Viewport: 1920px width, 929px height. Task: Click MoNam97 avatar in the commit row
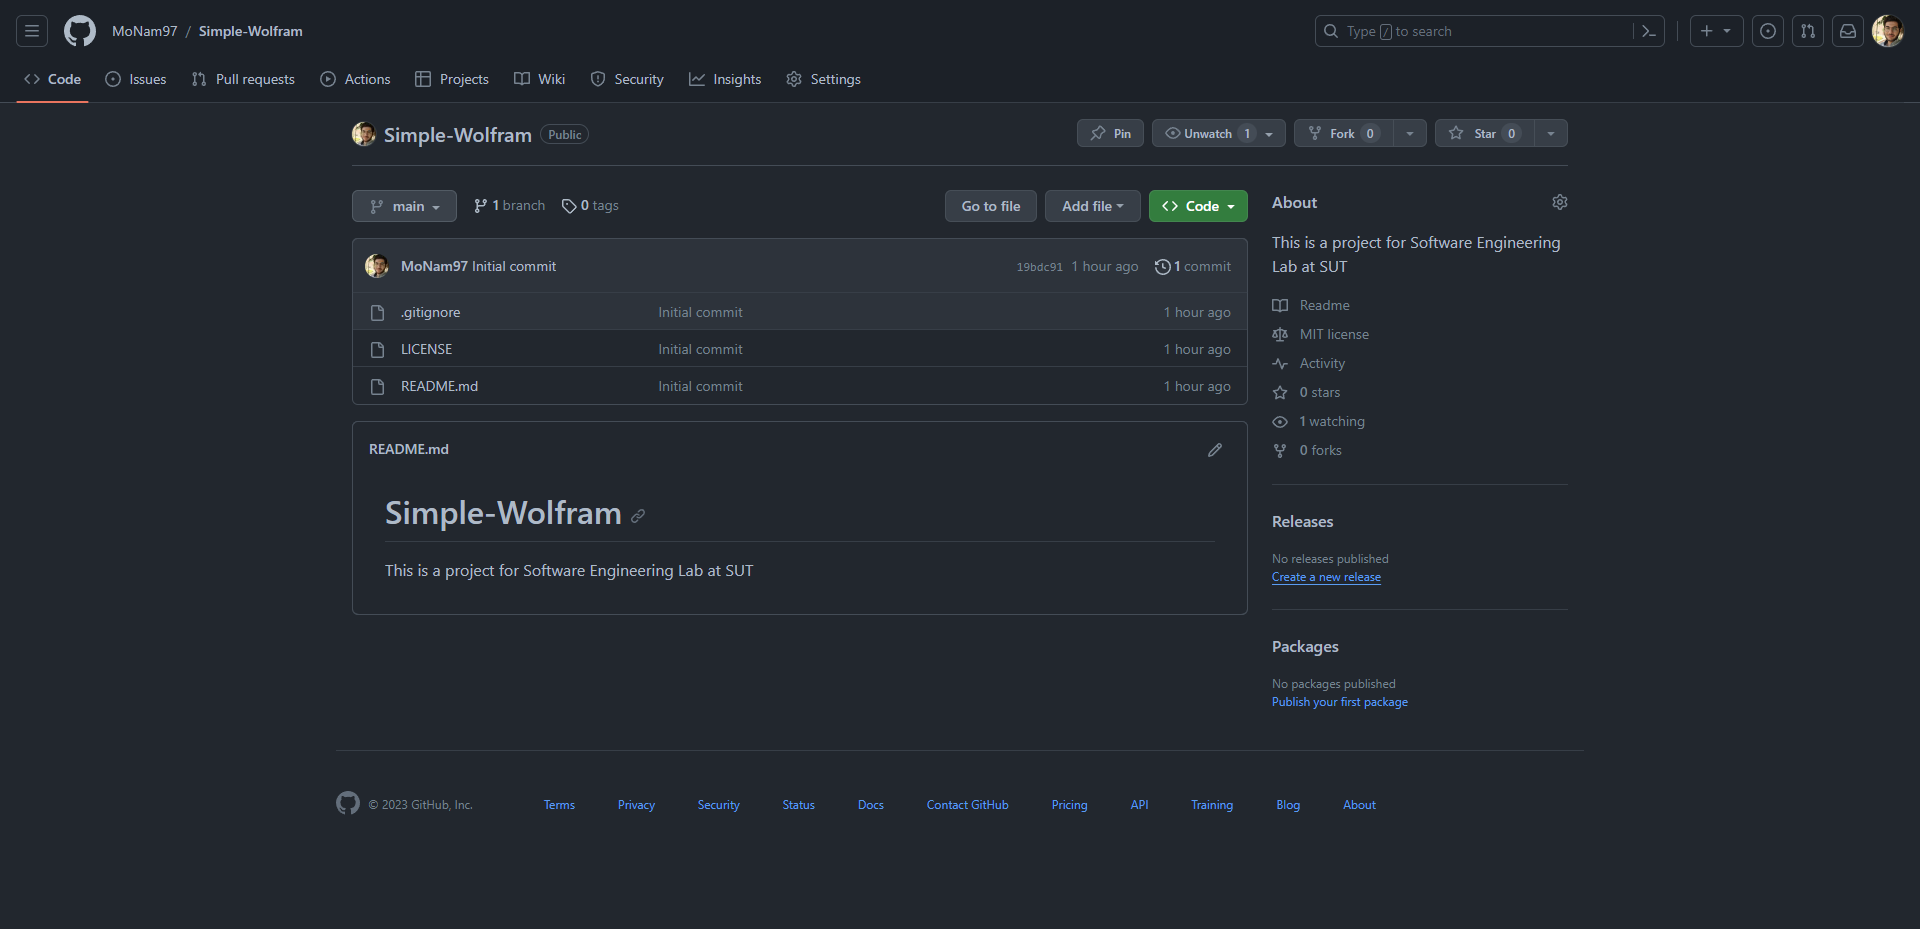[377, 266]
